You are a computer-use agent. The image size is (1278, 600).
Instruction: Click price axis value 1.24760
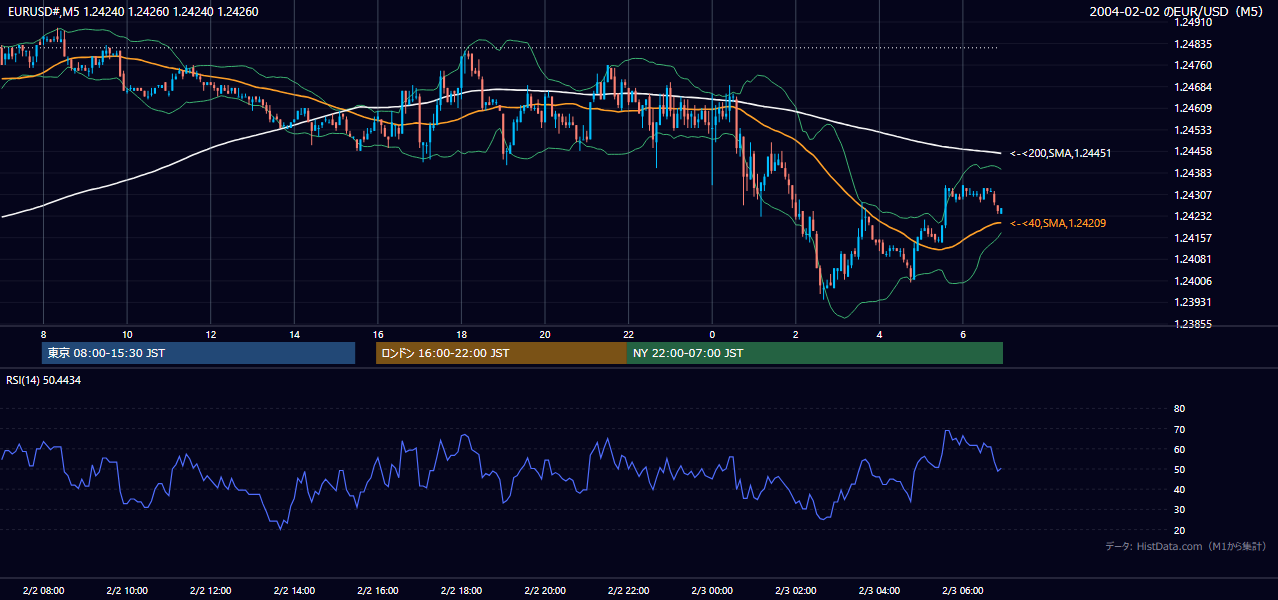point(1193,65)
